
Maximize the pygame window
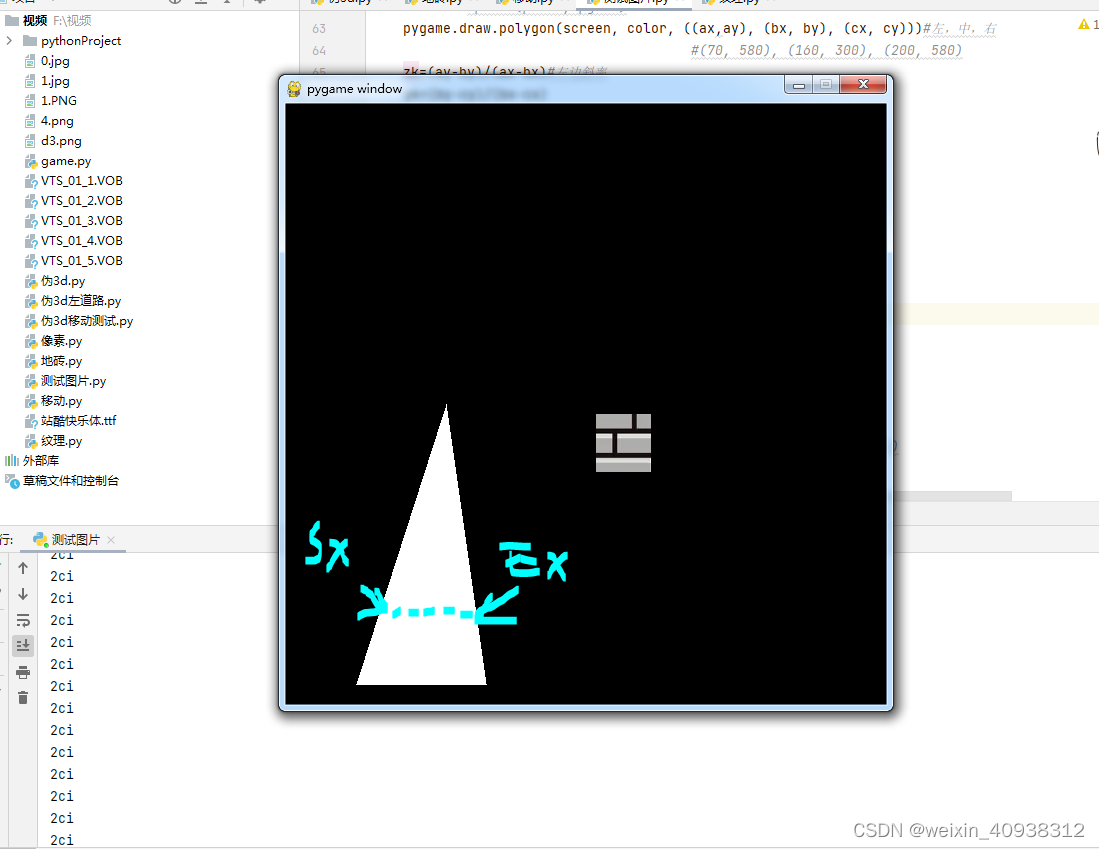(x=826, y=85)
